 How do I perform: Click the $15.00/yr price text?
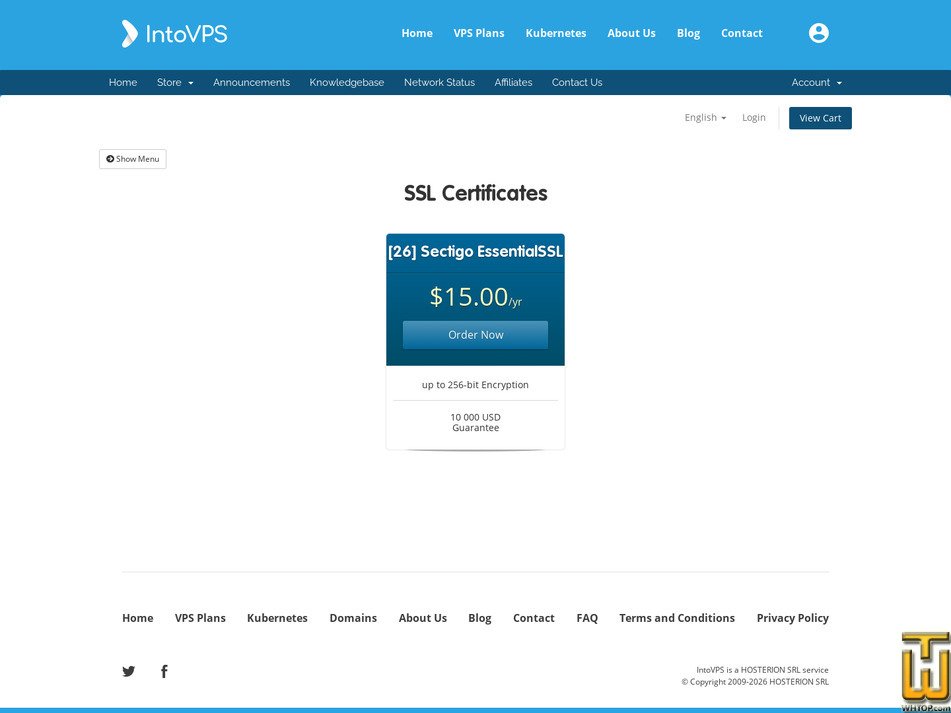click(x=476, y=297)
